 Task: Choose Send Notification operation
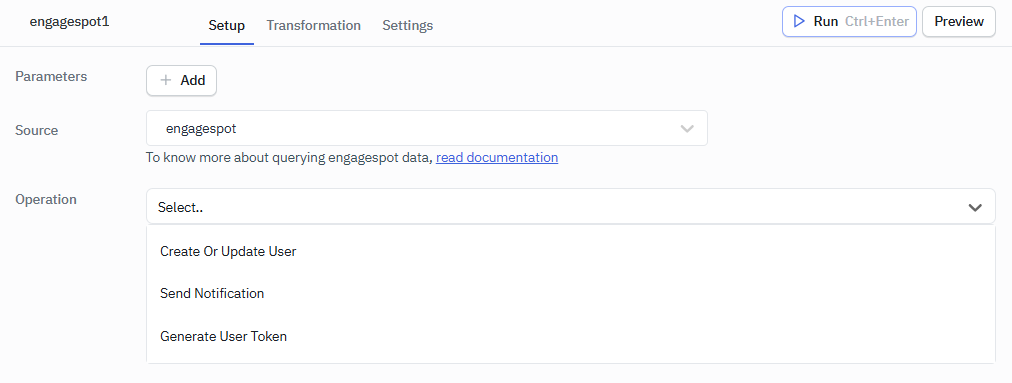coord(571,293)
